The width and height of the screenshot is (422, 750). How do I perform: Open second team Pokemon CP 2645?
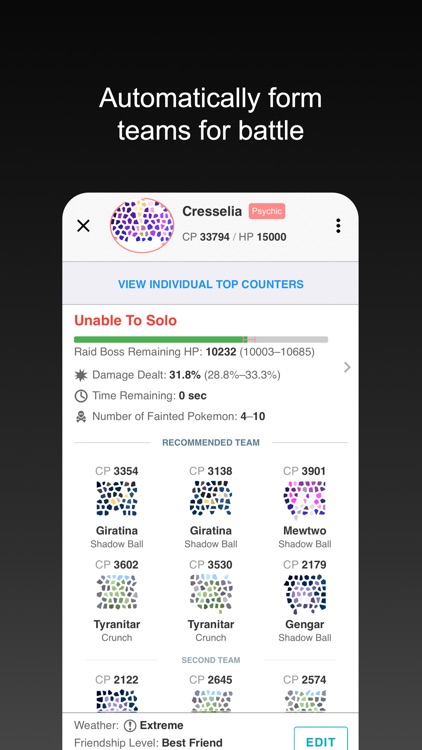[x=211, y=693]
